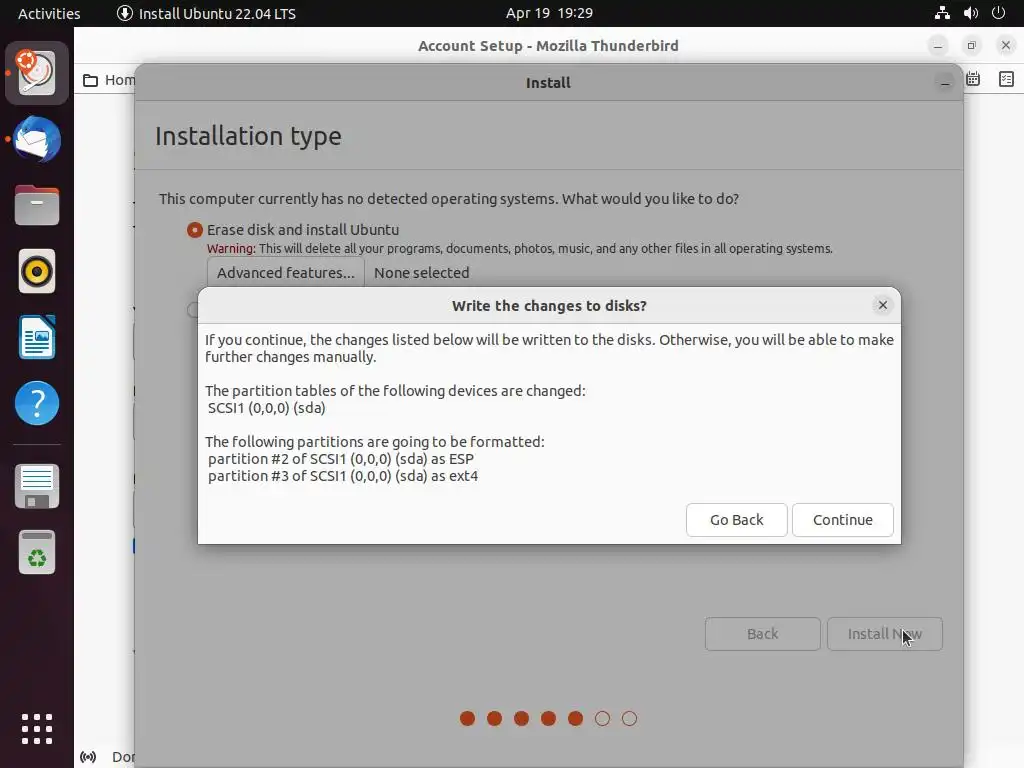Open Files manager from dock
Image resolution: width=1024 pixels, height=768 pixels.
(37, 205)
